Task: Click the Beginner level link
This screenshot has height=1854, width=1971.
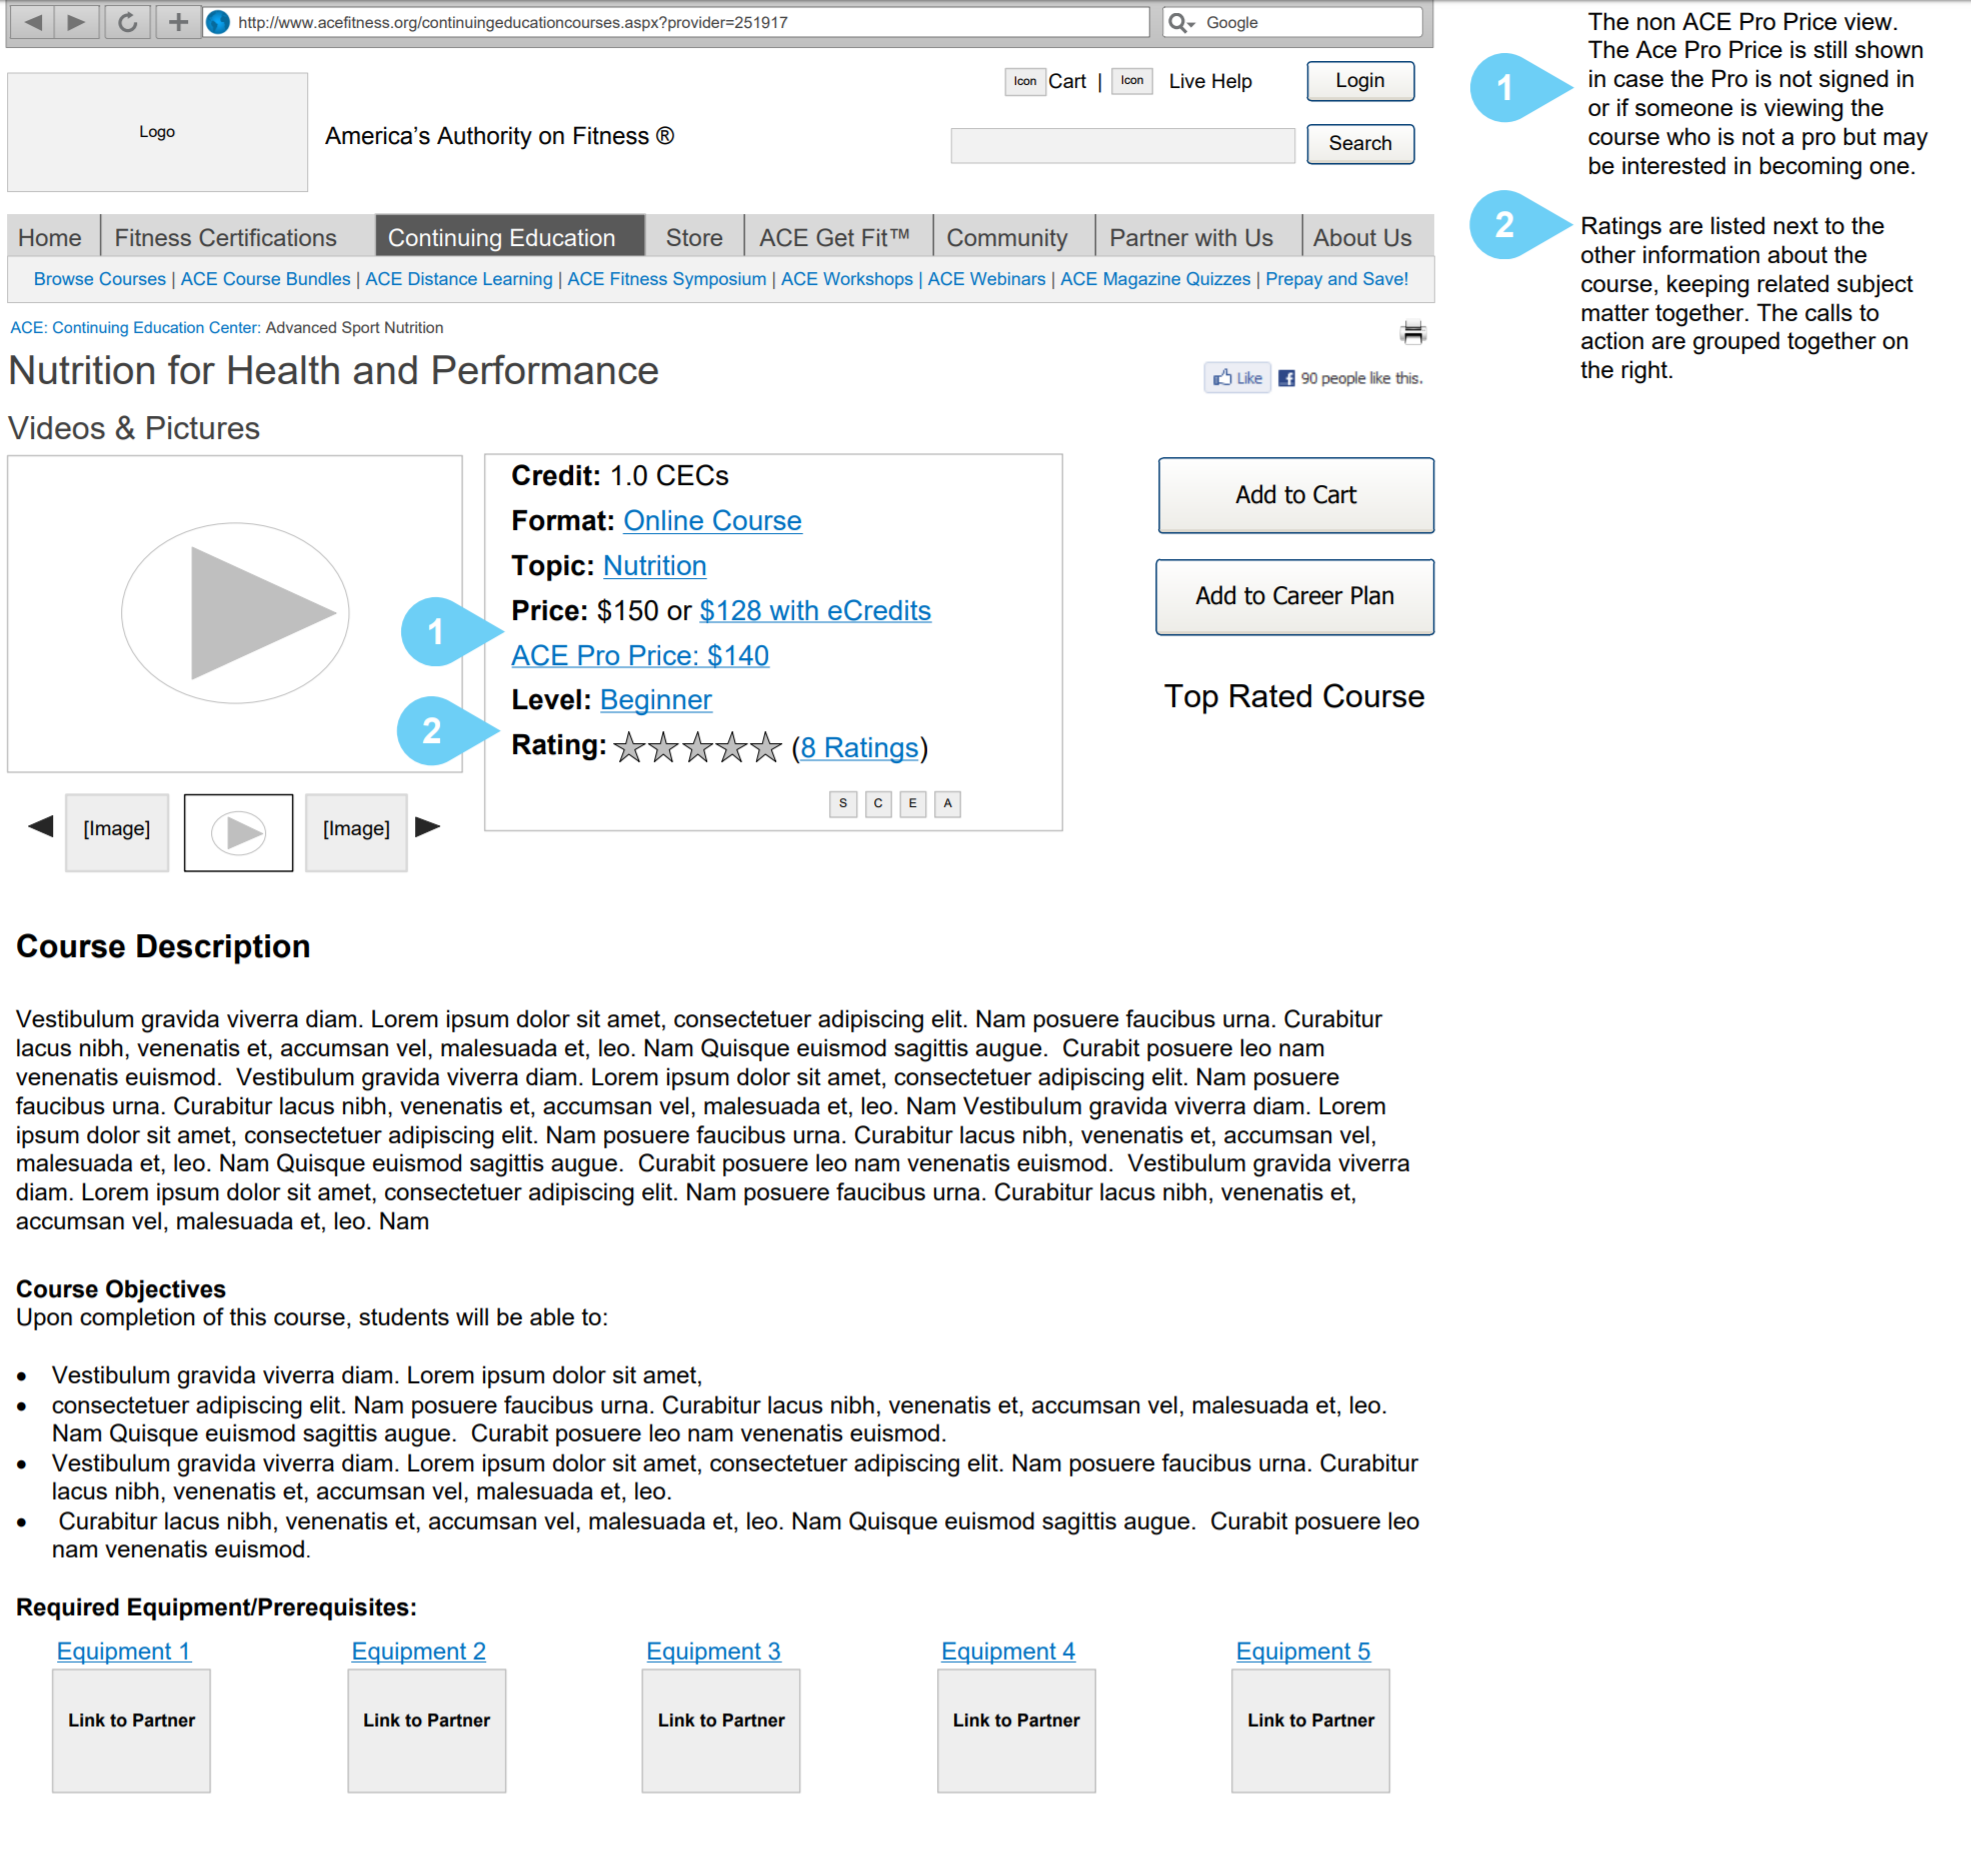Action: click(x=656, y=699)
